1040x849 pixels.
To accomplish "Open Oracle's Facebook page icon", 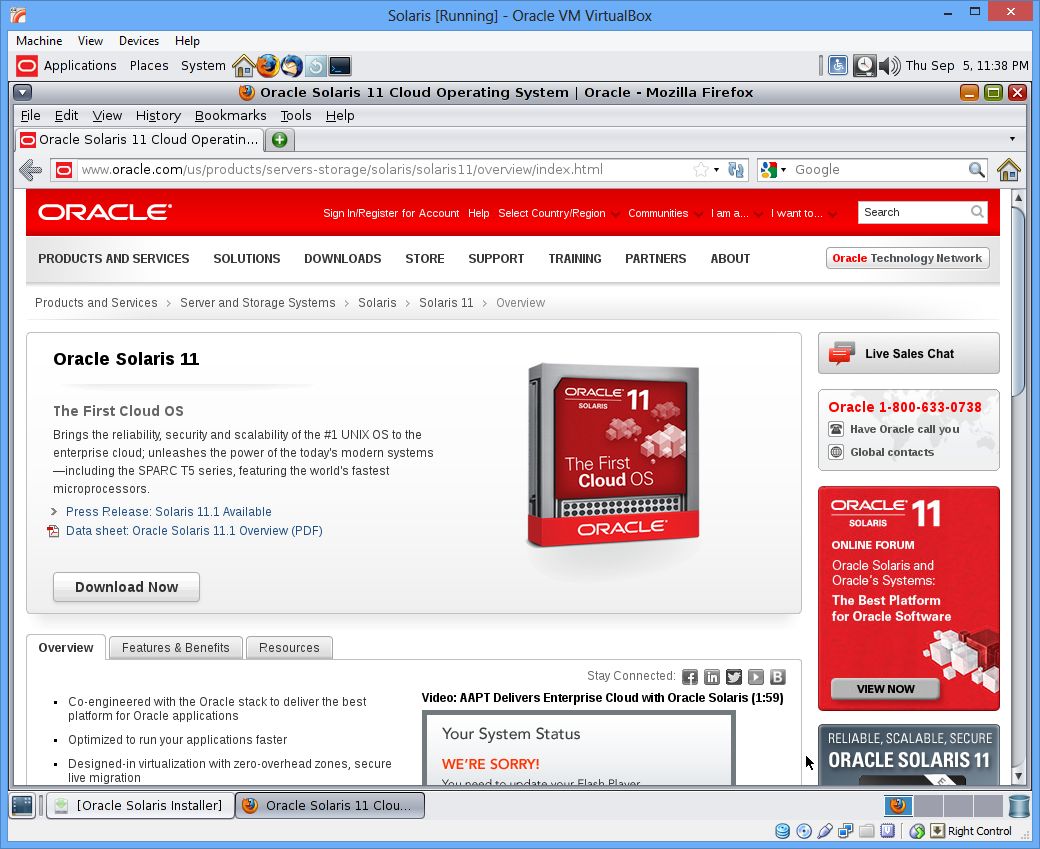I will tap(690, 677).
